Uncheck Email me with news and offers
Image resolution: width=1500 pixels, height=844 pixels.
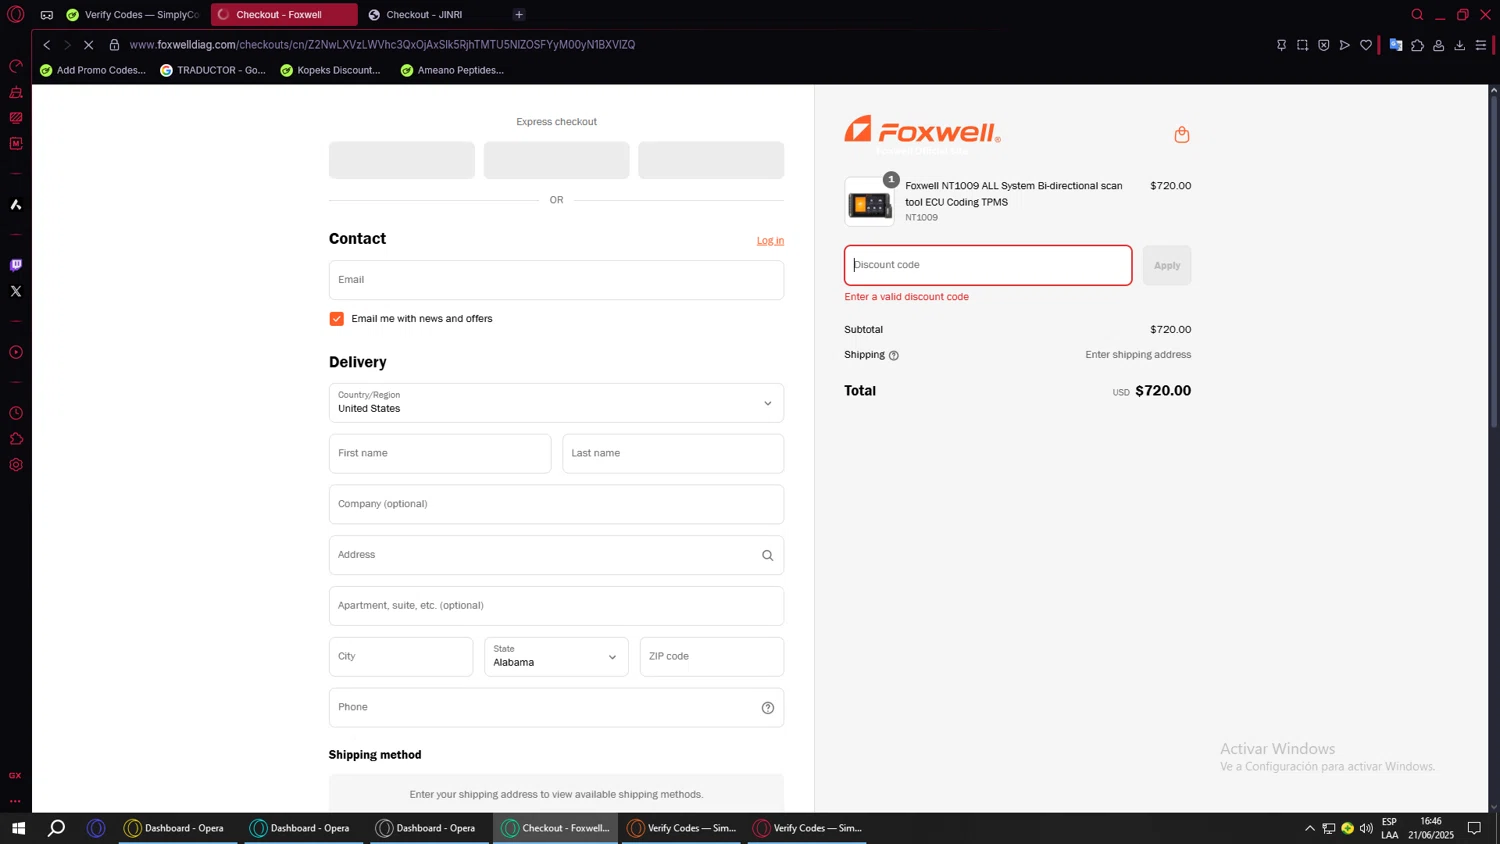337,319
